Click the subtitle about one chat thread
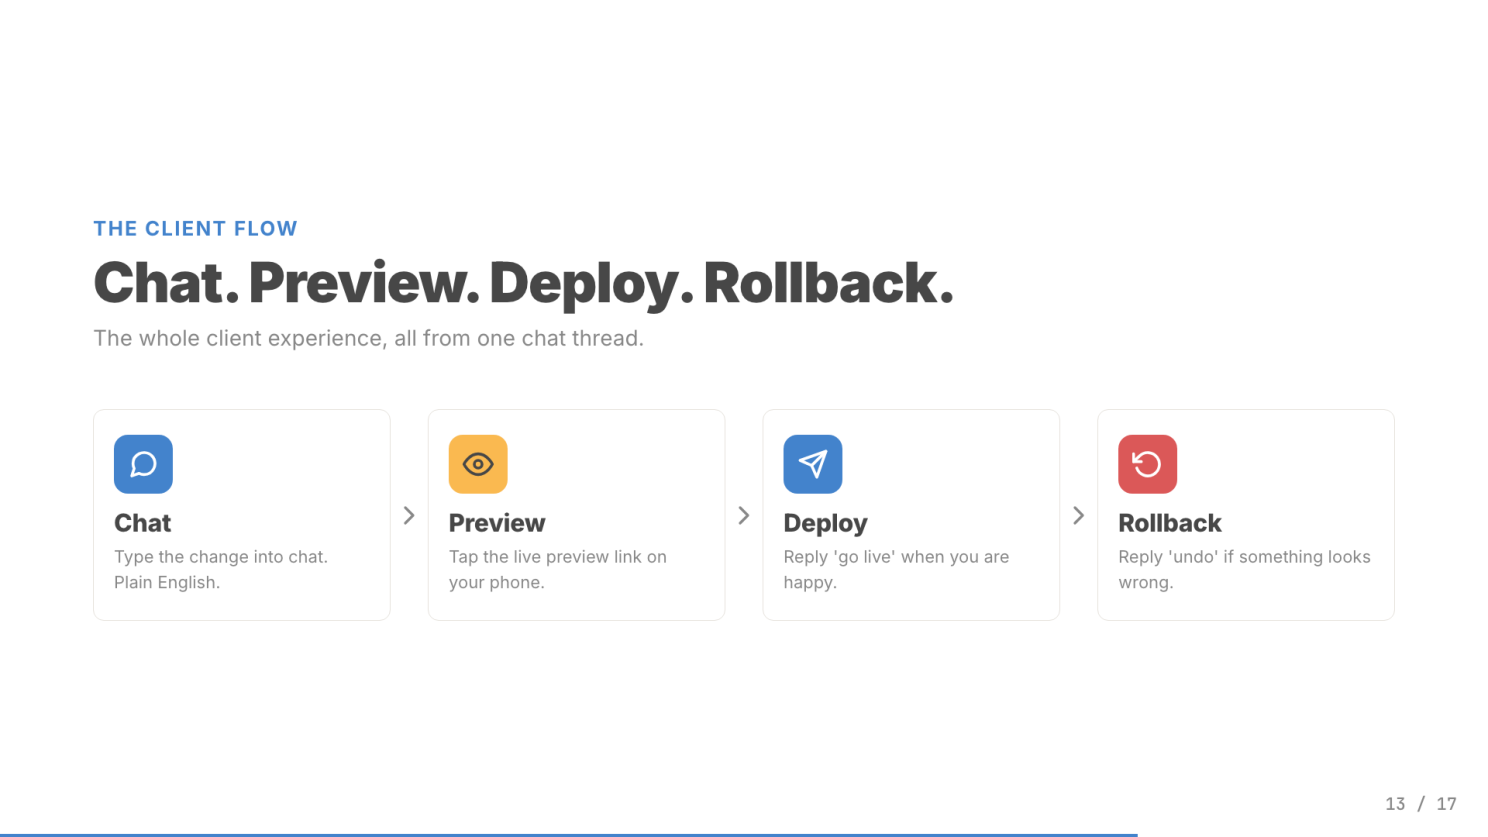Image resolution: width=1488 pixels, height=837 pixels. pos(368,338)
